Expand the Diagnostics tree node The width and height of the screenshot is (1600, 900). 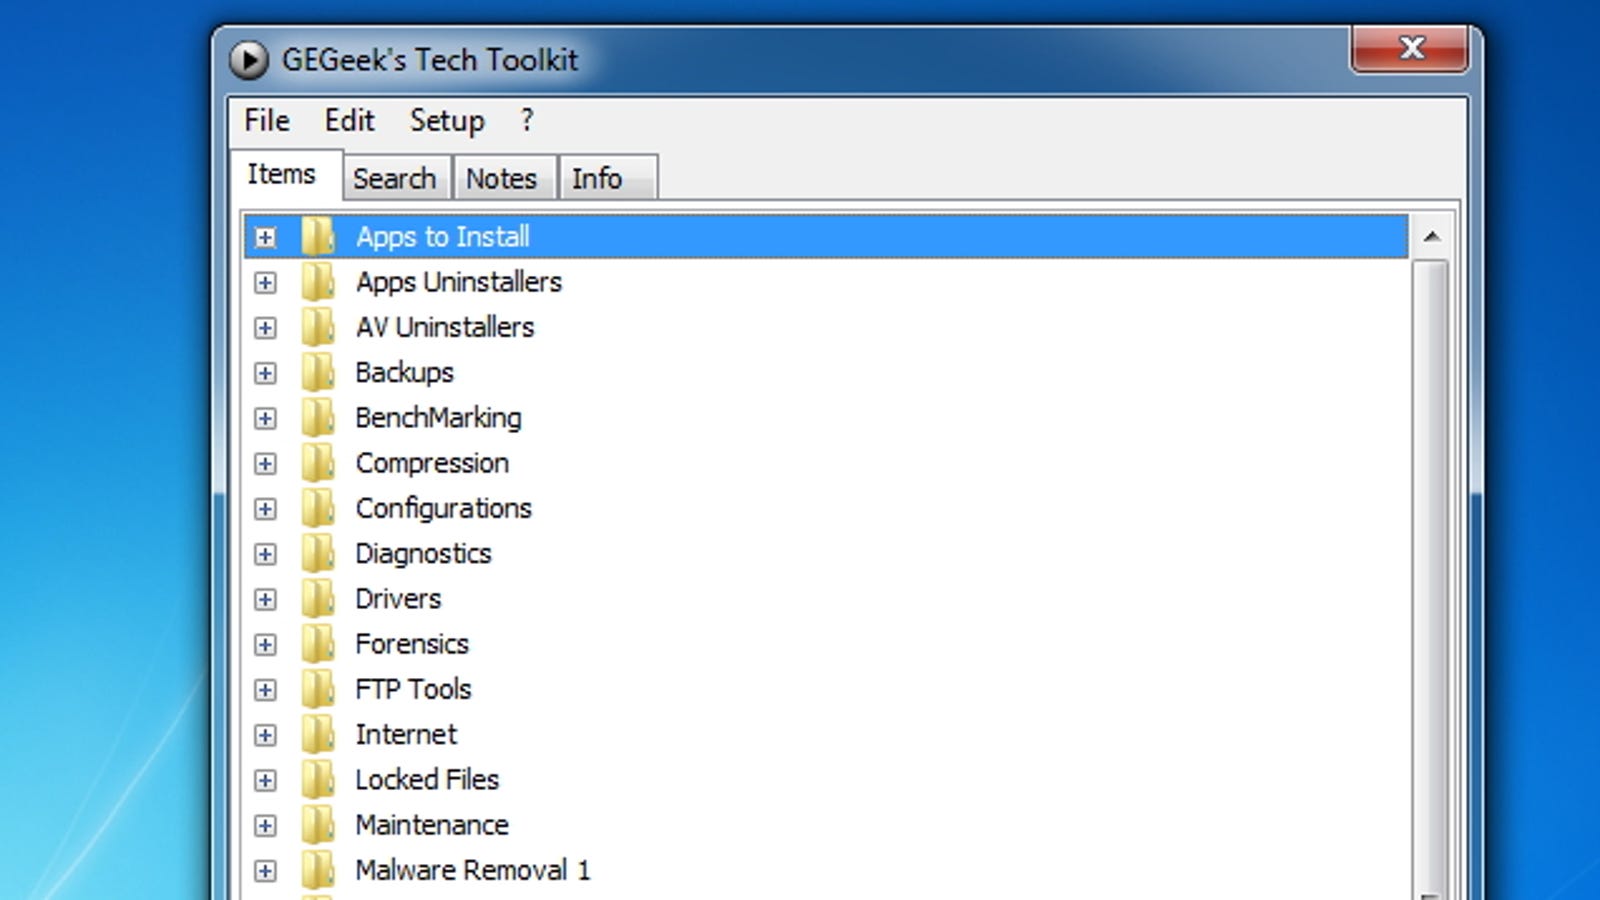265,554
